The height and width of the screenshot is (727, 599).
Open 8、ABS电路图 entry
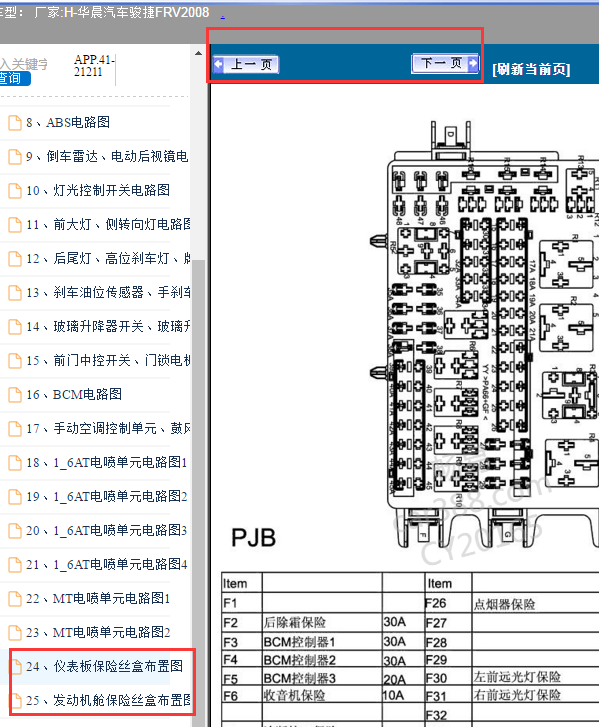[x=68, y=122]
